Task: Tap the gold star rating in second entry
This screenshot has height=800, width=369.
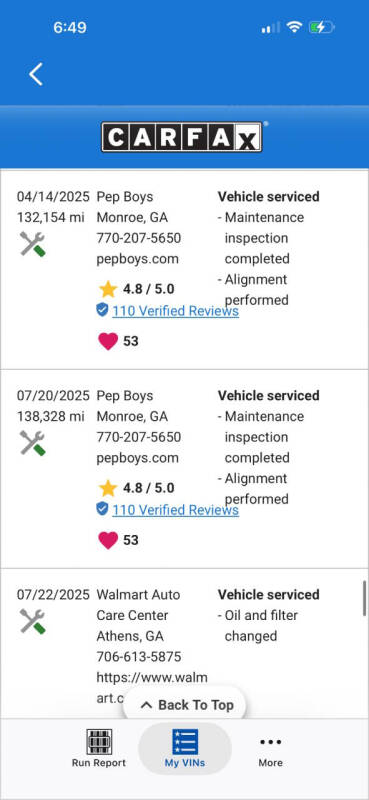Action: tap(108, 488)
